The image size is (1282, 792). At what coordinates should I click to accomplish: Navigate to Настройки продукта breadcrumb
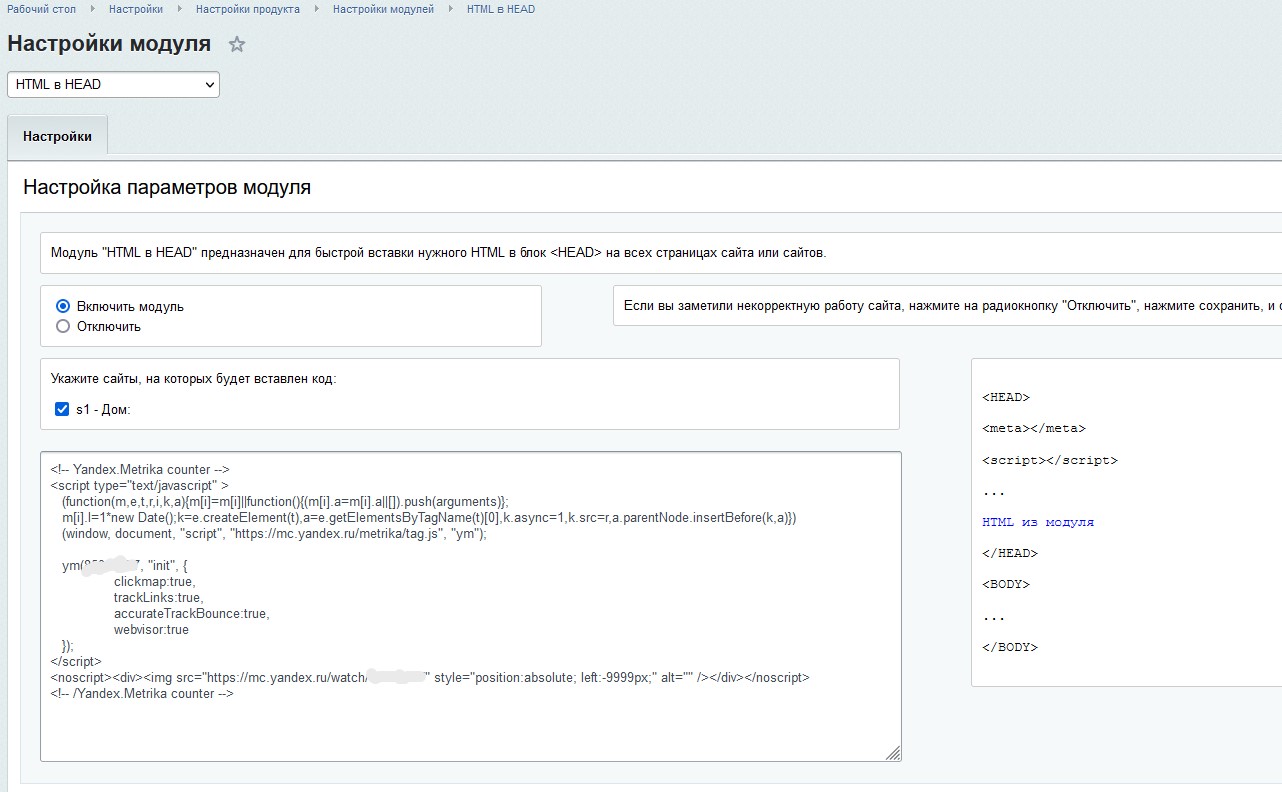[x=248, y=9]
